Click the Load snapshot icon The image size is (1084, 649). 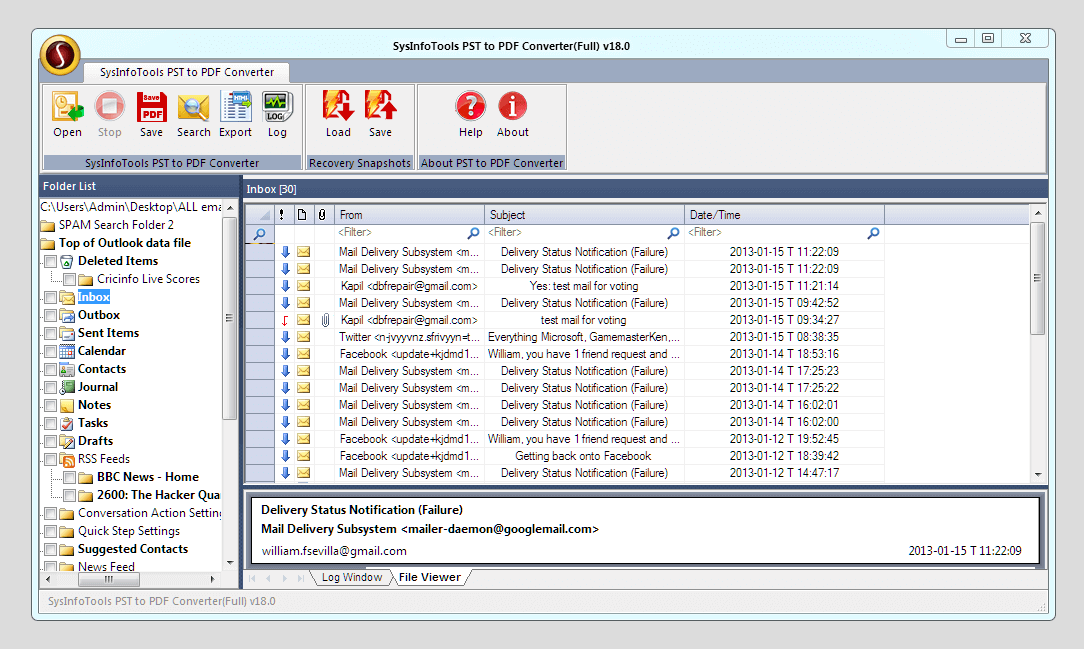point(338,106)
